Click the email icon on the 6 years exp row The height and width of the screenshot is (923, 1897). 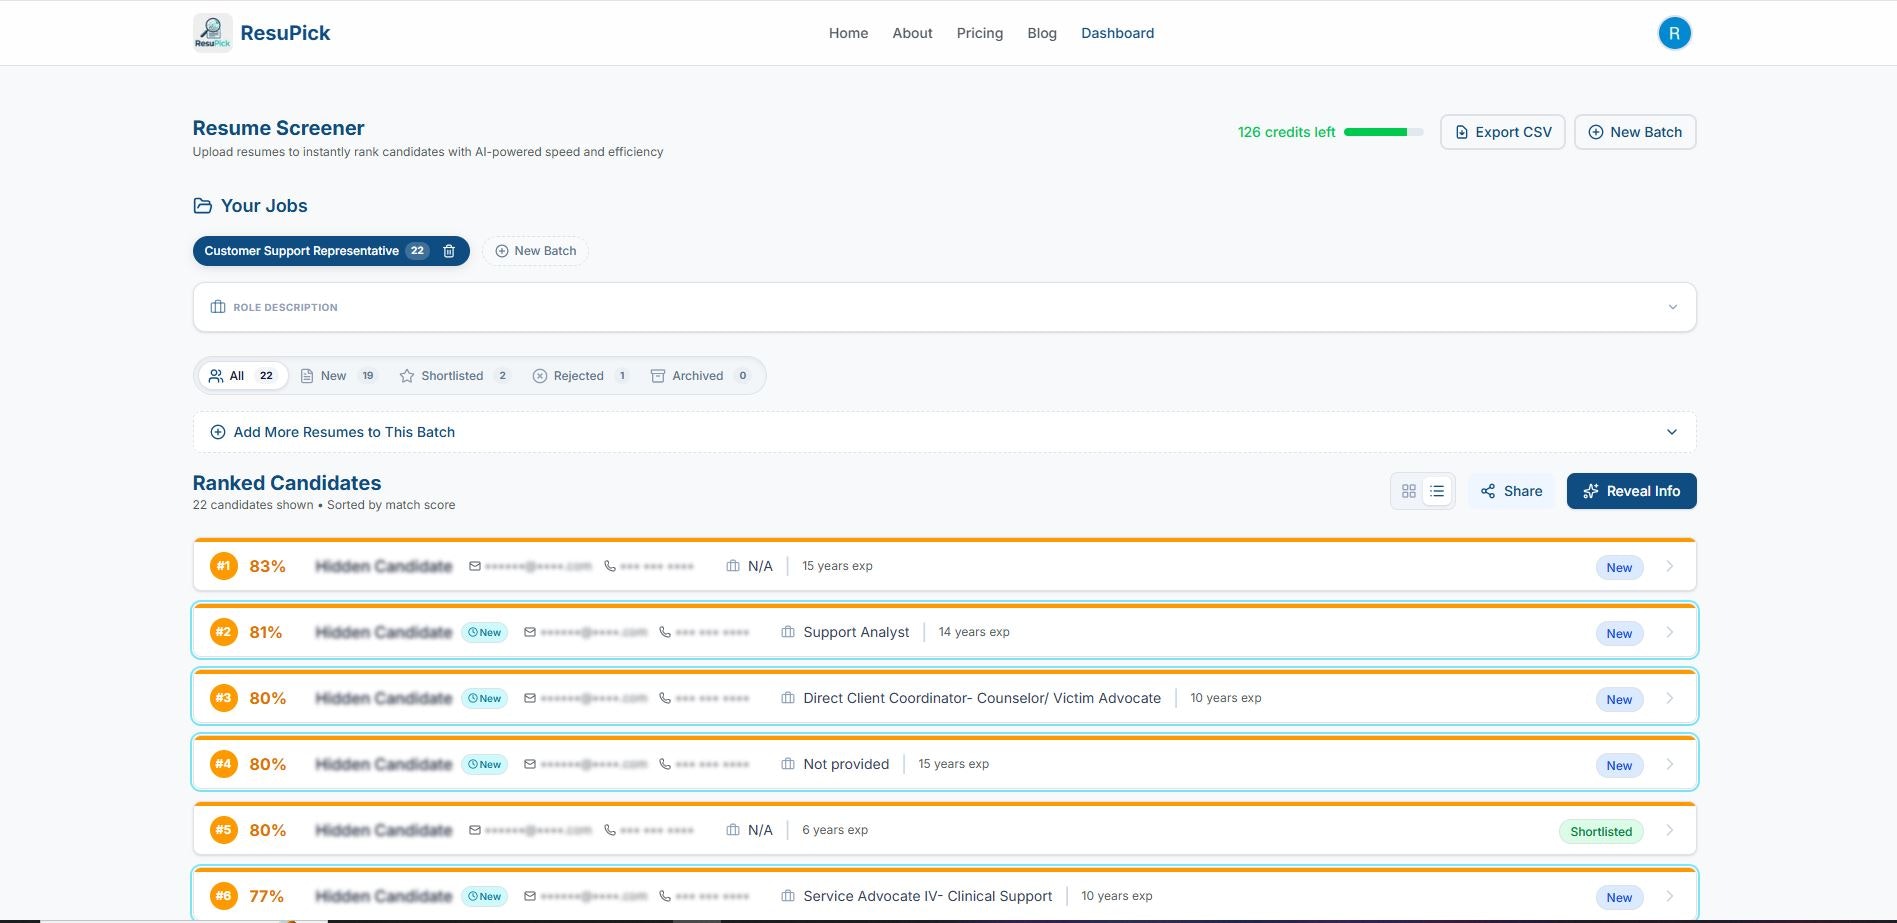pos(475,830)
